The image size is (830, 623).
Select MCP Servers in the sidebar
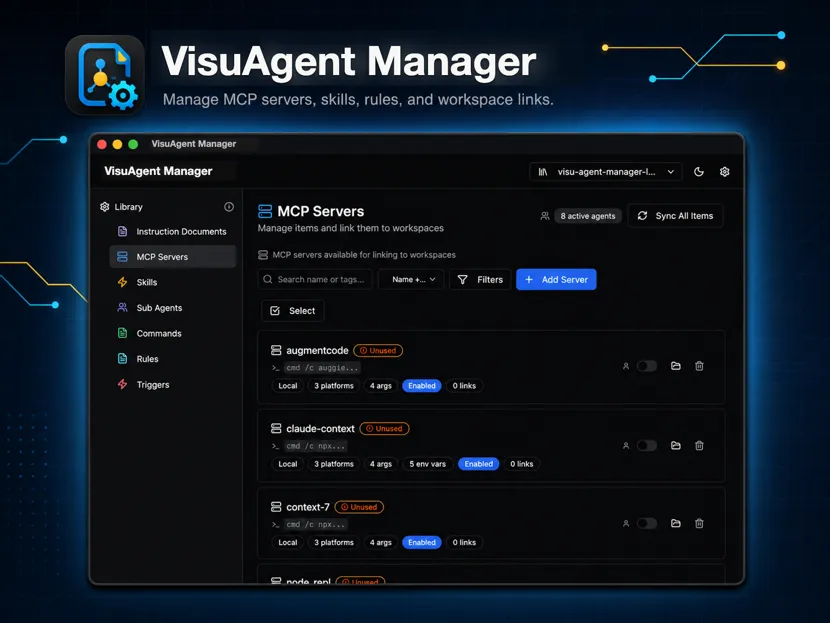pos(173,257)
